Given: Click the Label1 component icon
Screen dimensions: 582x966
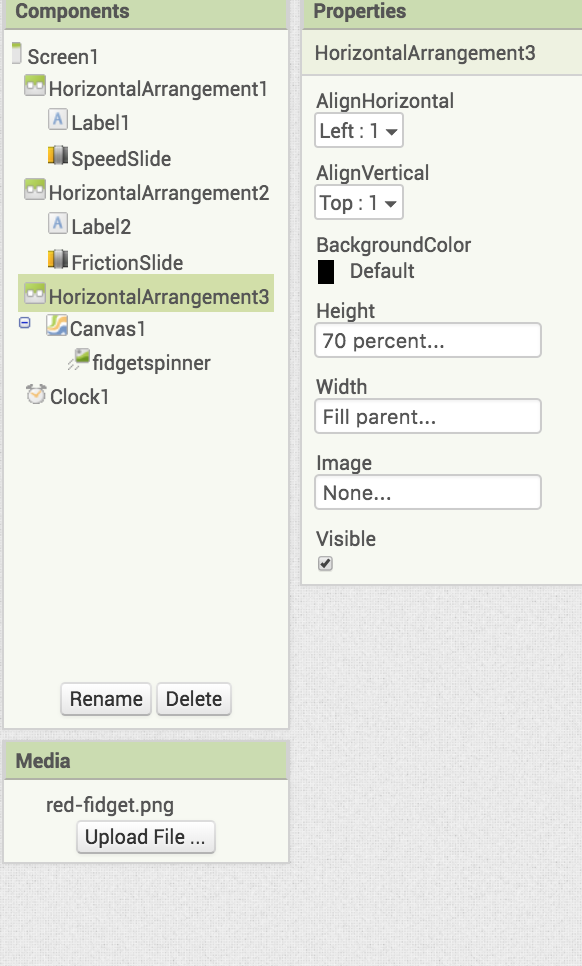Looking at the screenshot, I should coord(57,119).
